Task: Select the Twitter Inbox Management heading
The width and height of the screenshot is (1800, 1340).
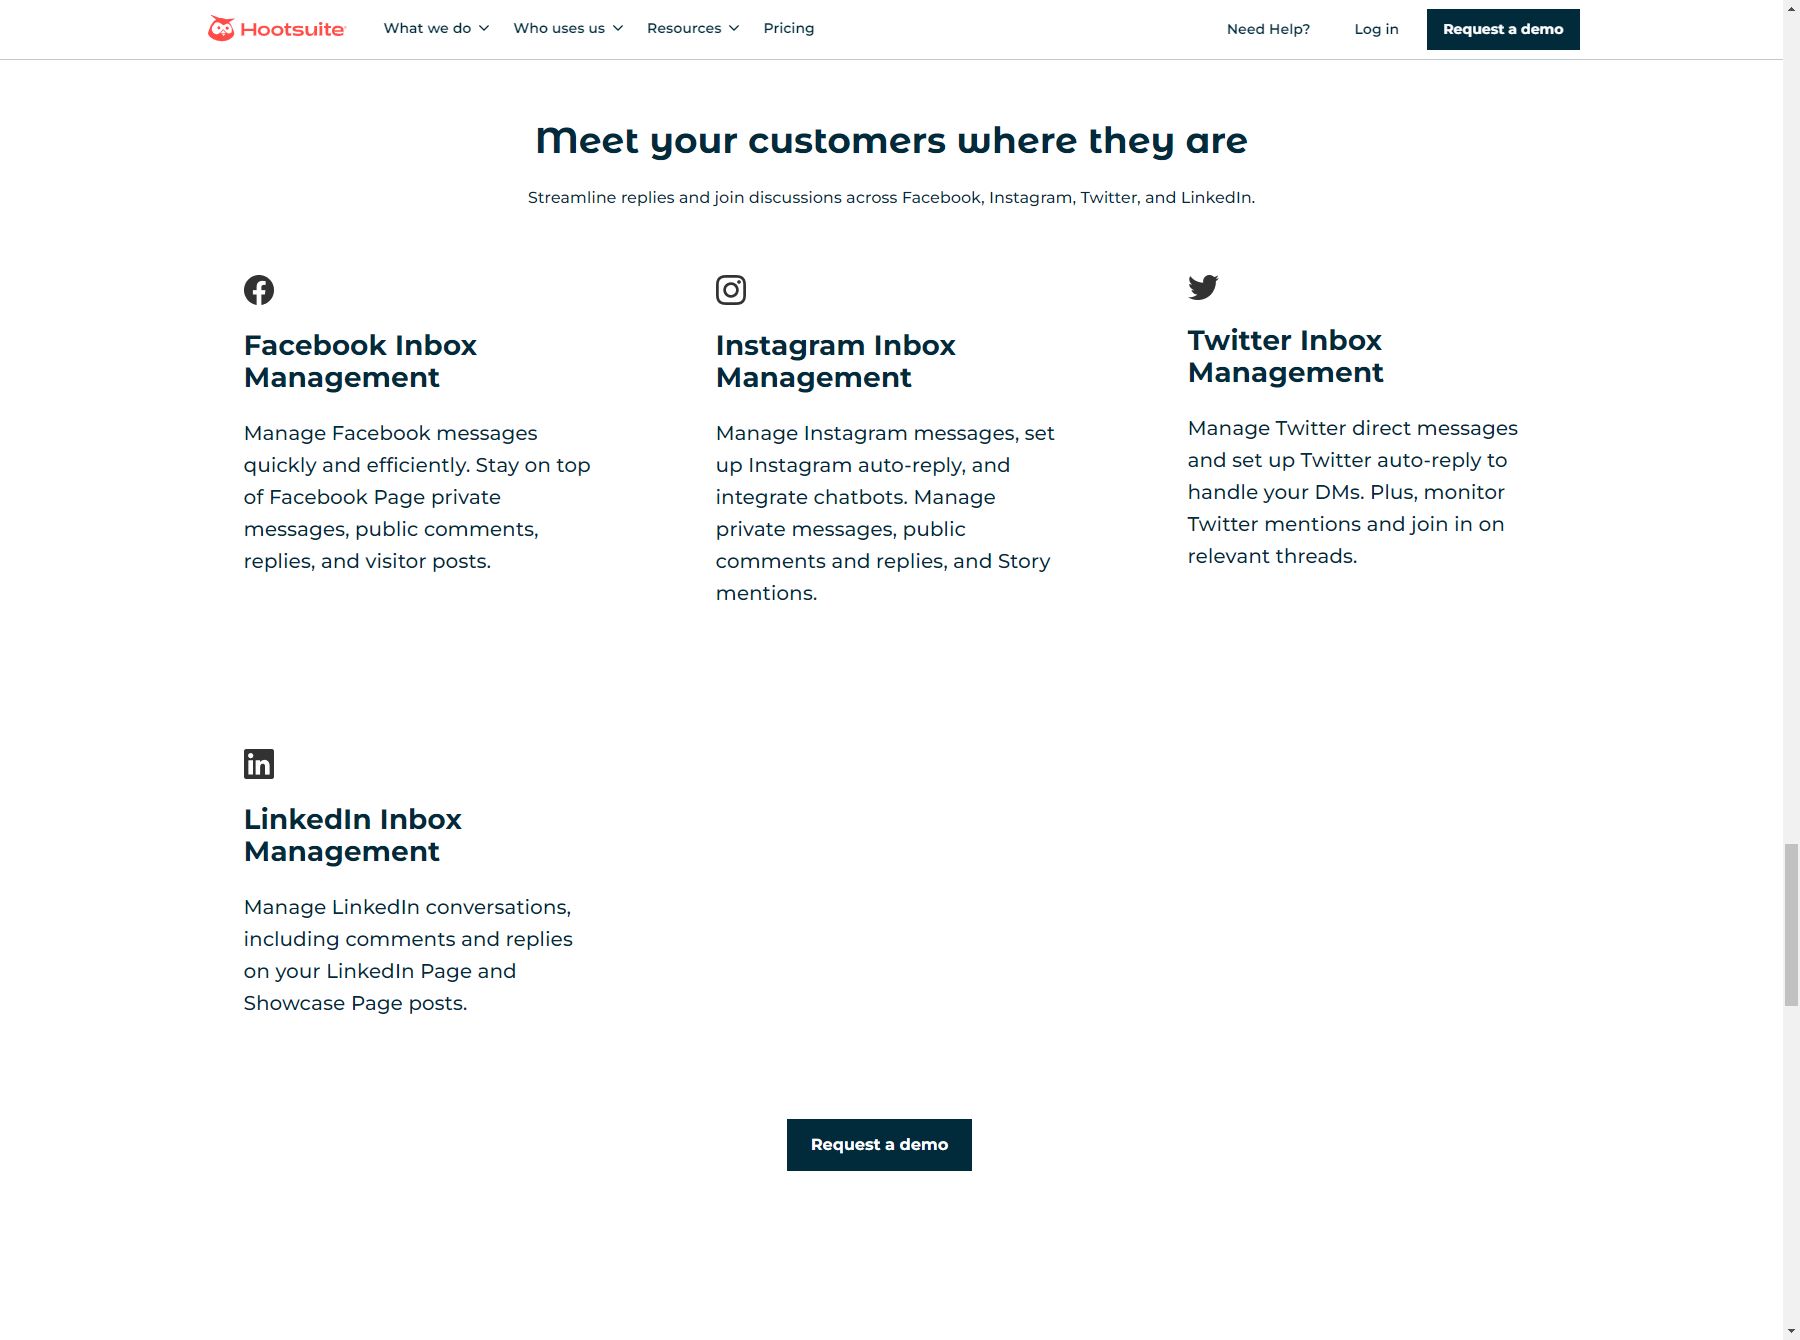Action: (x=1285, y=356)
